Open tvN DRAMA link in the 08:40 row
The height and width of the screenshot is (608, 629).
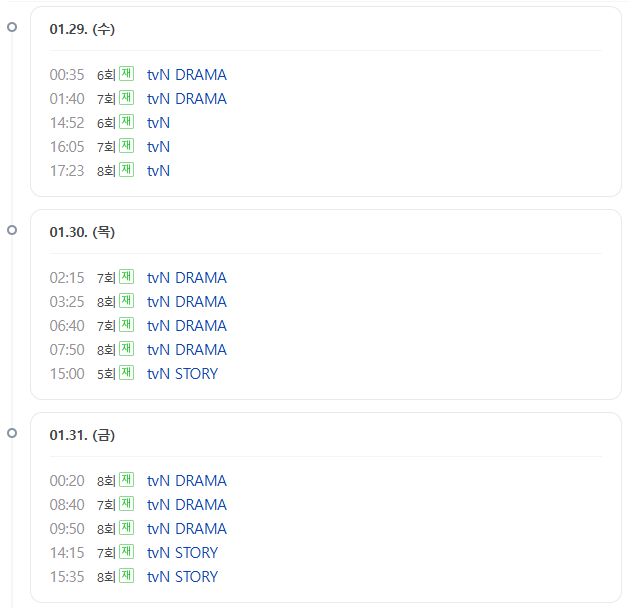(x=187, y=505)
